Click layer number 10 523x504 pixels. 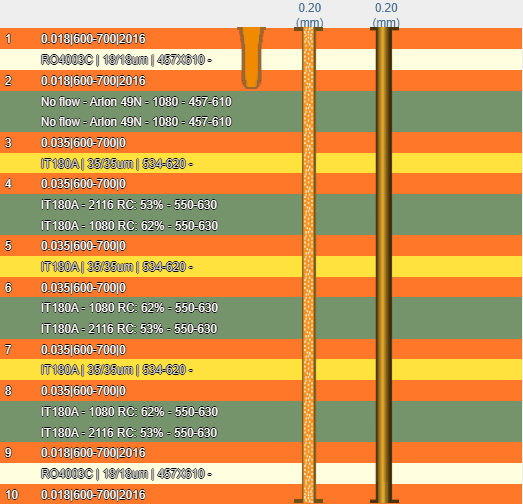pyautogui.click(x=12, y=494)
